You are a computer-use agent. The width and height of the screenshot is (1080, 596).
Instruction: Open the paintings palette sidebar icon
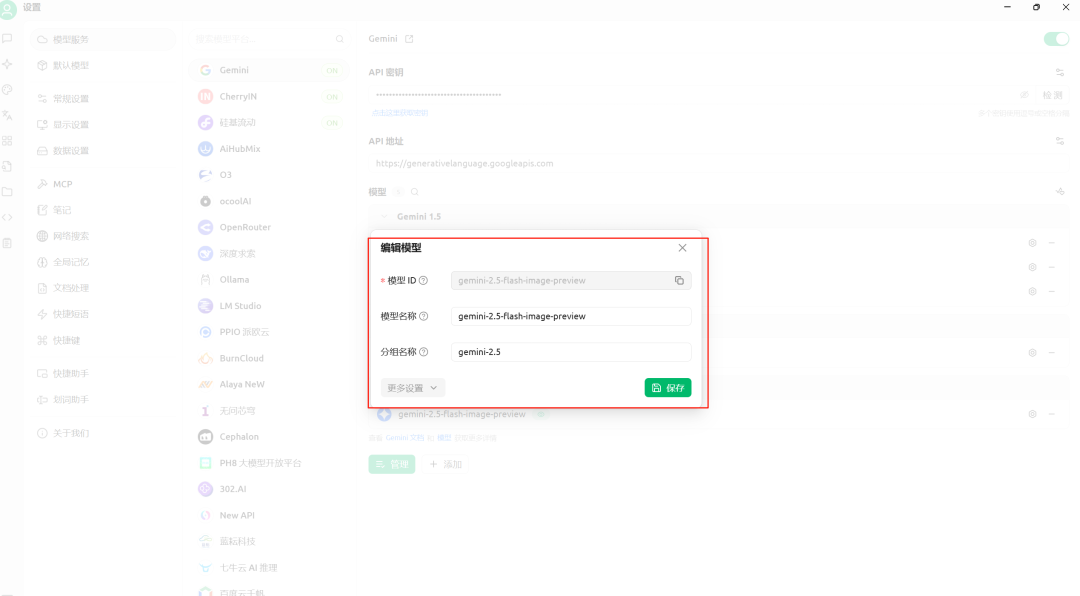[x=8, y=90]
